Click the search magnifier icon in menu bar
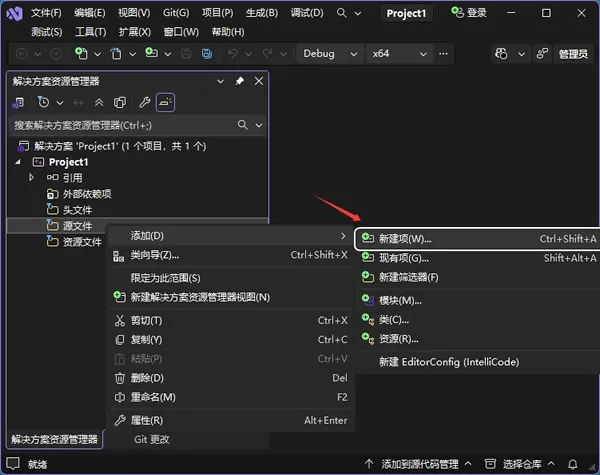 tap(341, 13)
